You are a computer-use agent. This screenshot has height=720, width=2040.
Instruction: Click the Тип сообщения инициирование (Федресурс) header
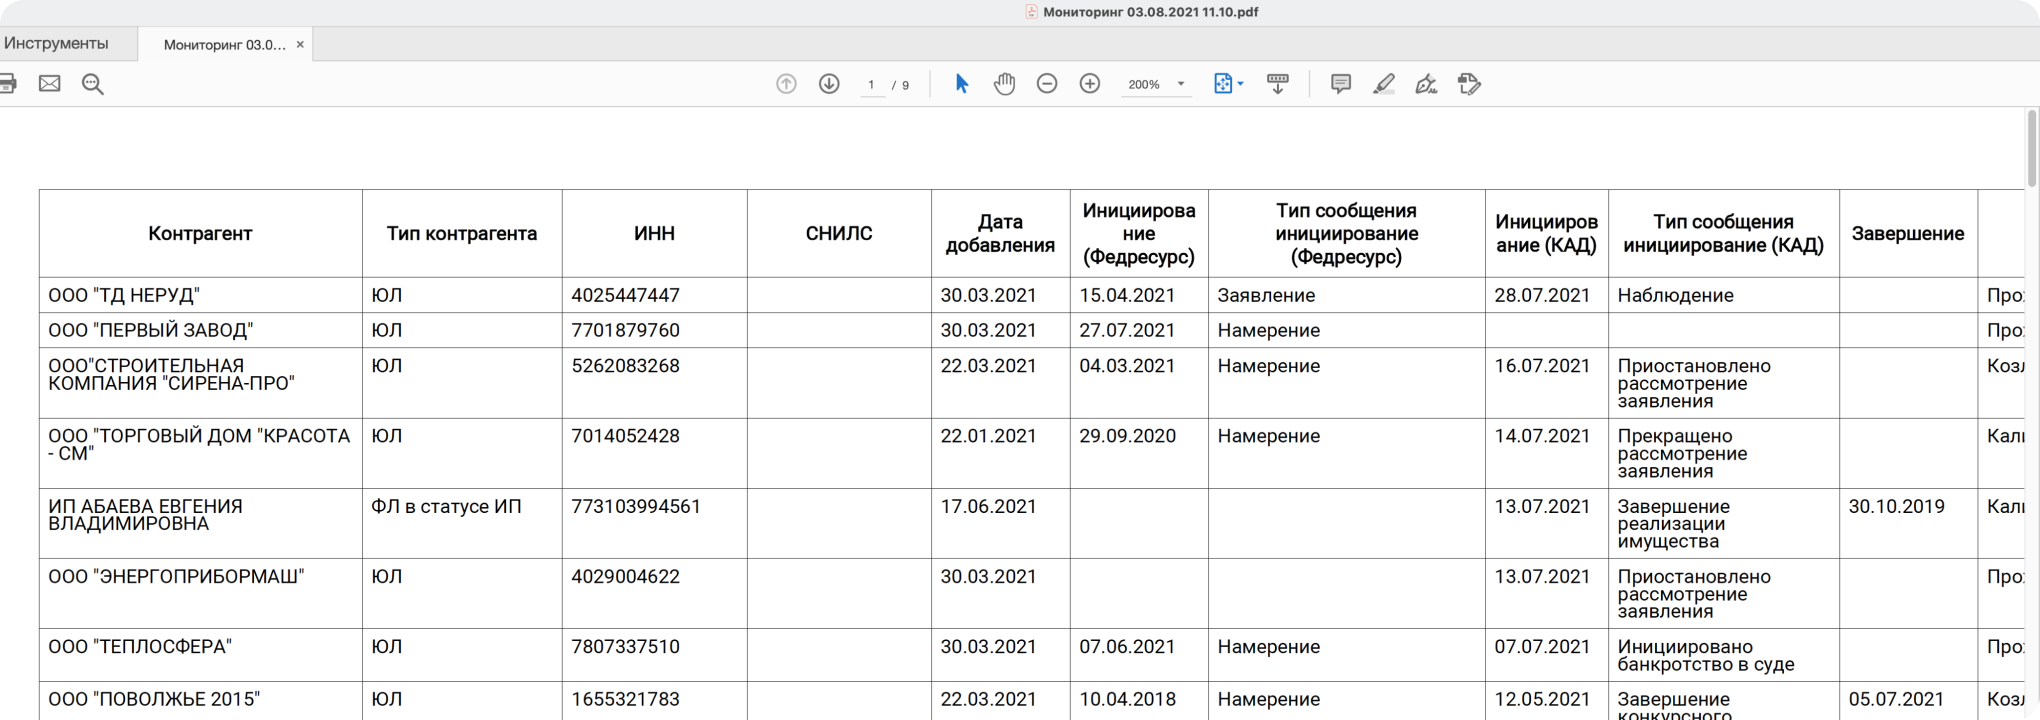1346,233
